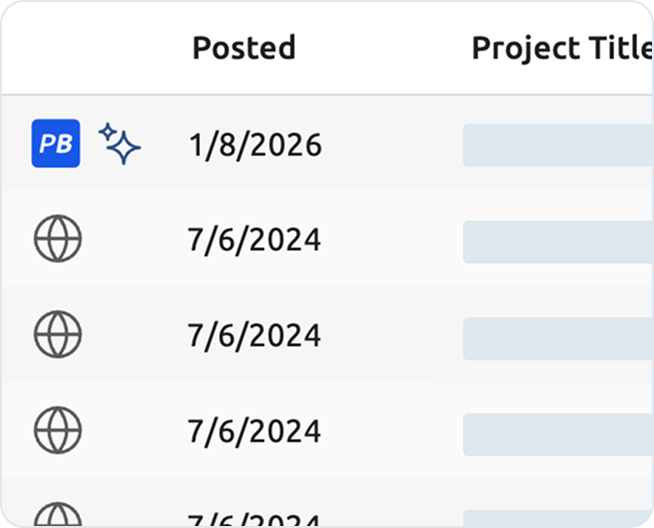Sort by the Project Title column header
654x528 pixels.
(x=561, y=48)
